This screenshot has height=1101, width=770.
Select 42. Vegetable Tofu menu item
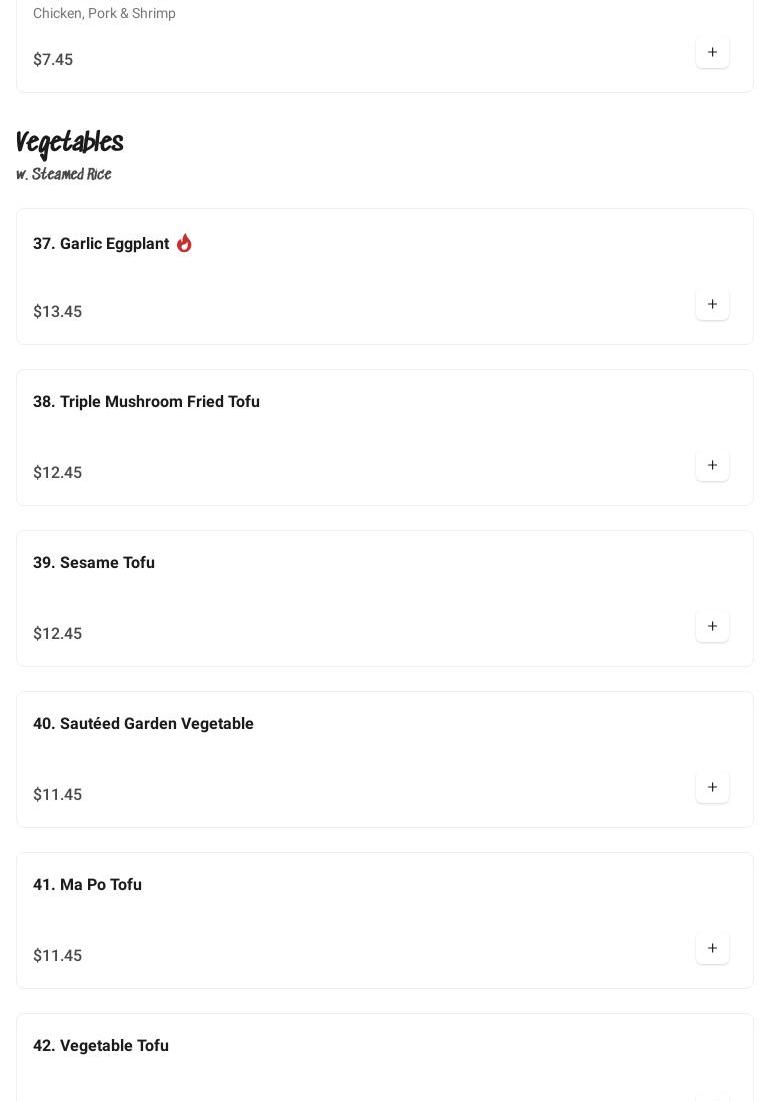(x=101, y=1046)
